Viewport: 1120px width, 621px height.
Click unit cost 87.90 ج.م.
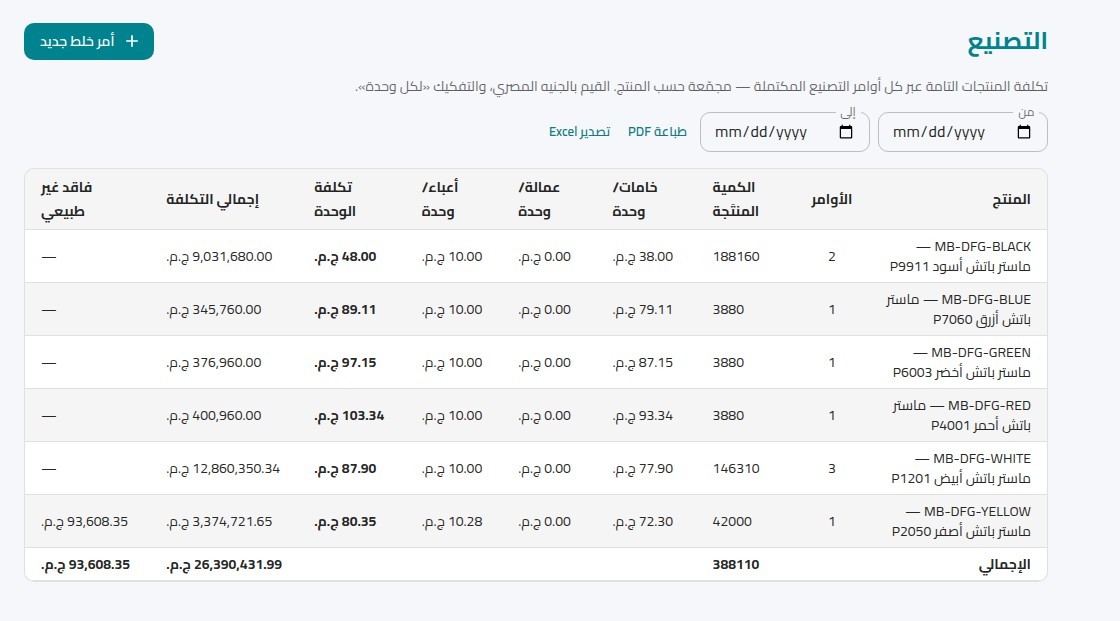tap(345, 469)
